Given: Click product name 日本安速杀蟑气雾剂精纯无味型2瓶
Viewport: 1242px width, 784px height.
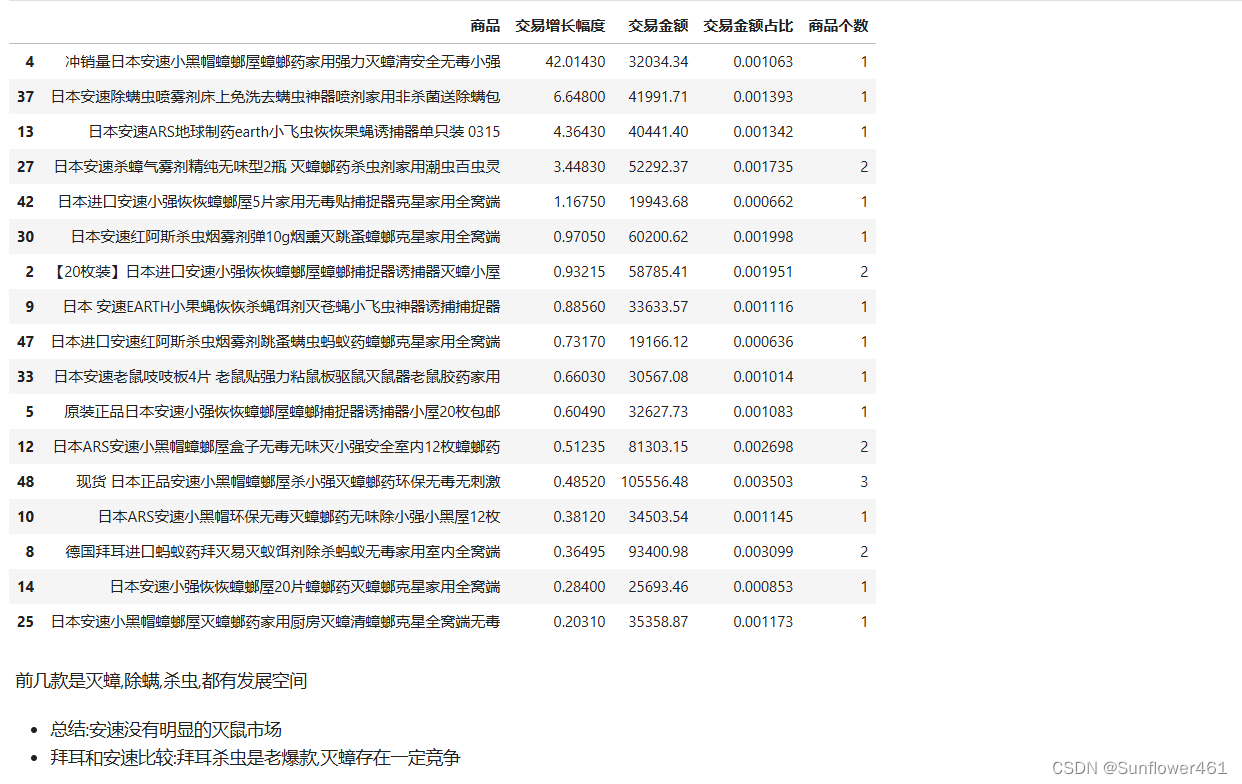Looking at the screenshot, I should (277, 167).
